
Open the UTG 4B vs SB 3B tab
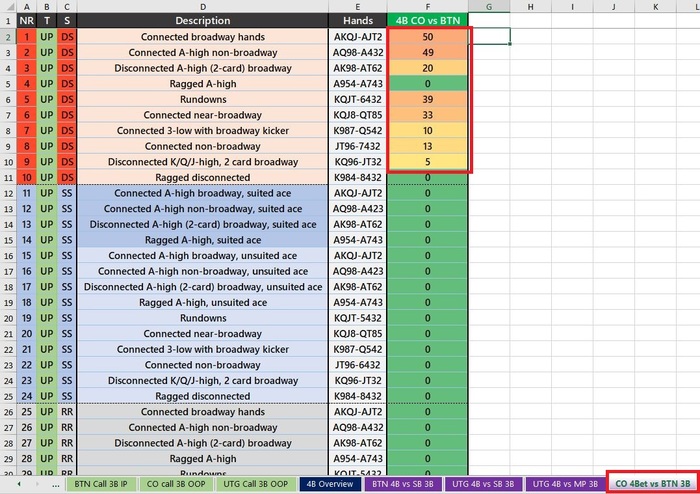[483, 484]
